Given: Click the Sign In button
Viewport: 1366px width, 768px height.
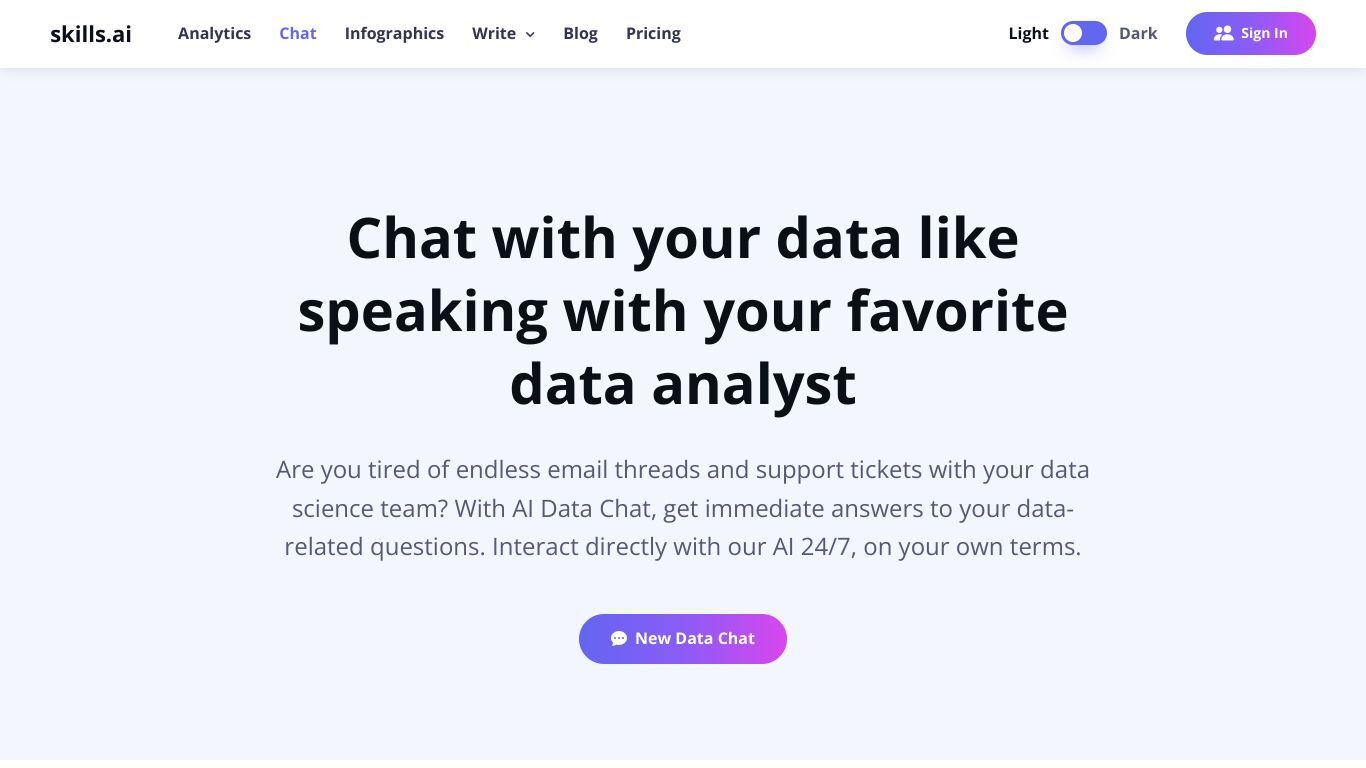Looking at the screenshot, I should coord(1251,33).
